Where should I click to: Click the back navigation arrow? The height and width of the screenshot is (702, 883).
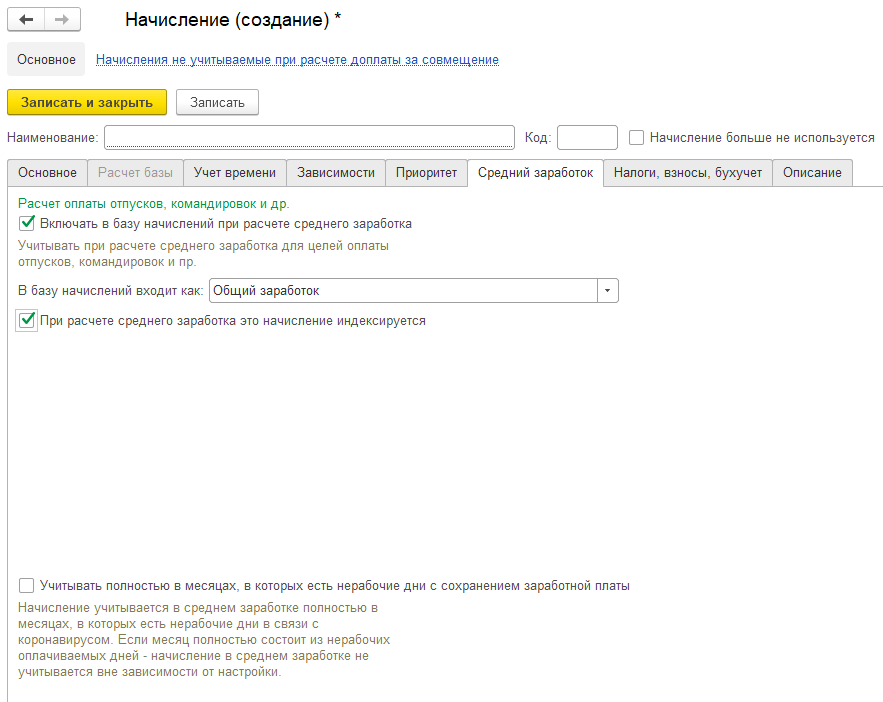pyautogui.click(x=26, y=20)
